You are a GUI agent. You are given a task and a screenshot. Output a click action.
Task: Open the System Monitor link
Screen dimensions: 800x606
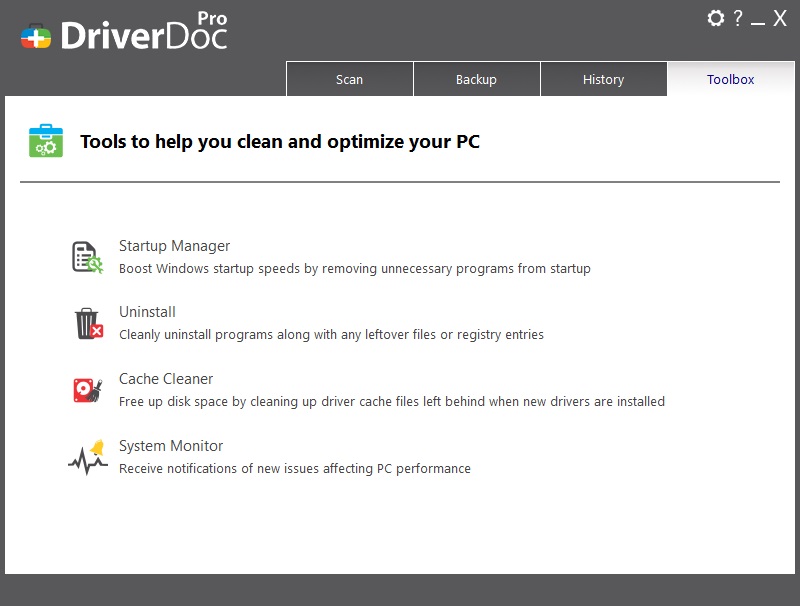171,446
